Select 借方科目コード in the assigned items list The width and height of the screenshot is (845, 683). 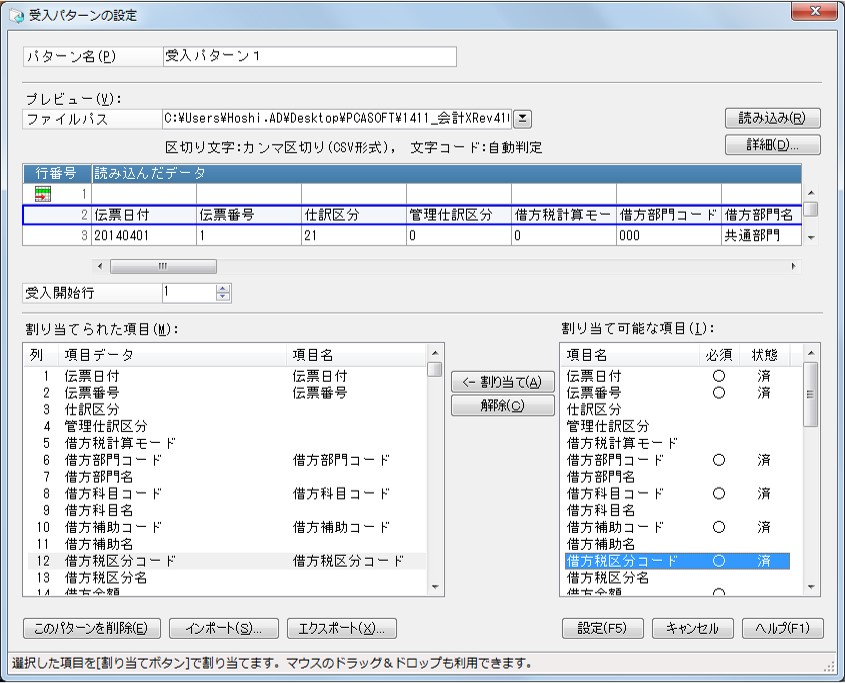tap(112, 493)
